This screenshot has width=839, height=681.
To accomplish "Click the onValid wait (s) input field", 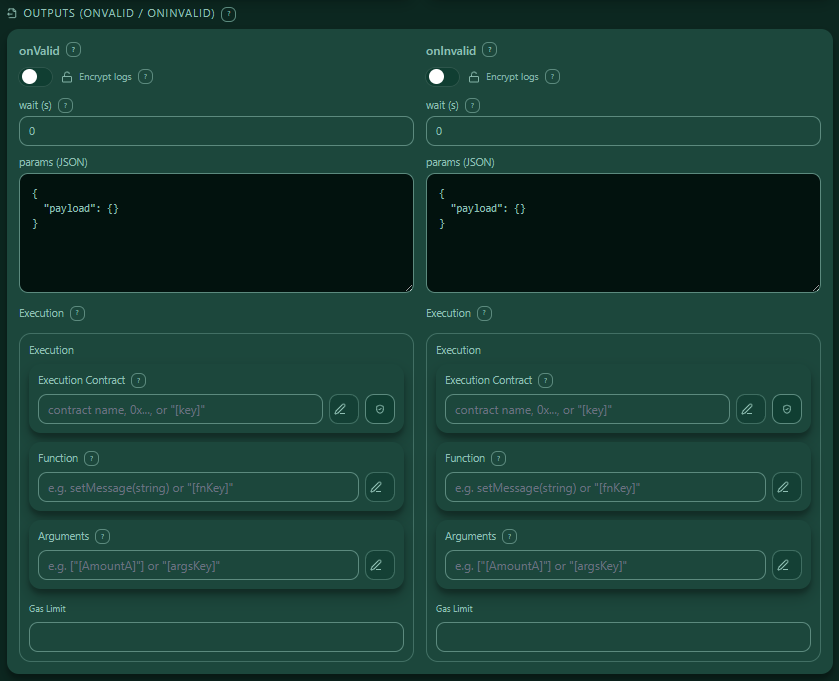I will point(216,130).
